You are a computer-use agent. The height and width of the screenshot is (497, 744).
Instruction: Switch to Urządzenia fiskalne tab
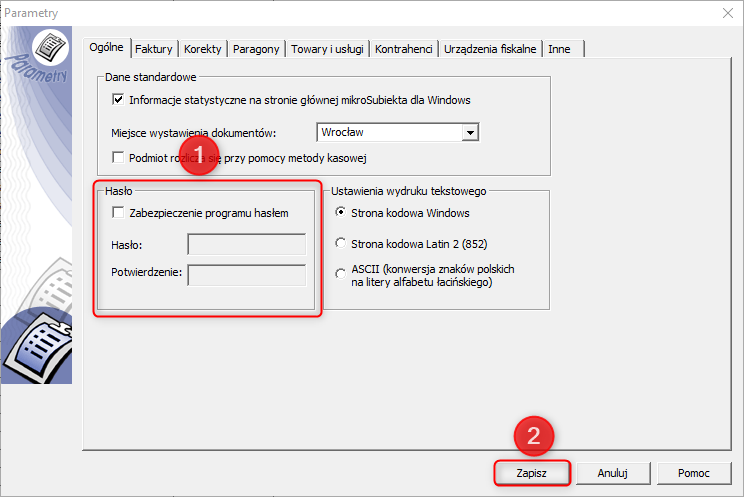click(x=490, y=49)
